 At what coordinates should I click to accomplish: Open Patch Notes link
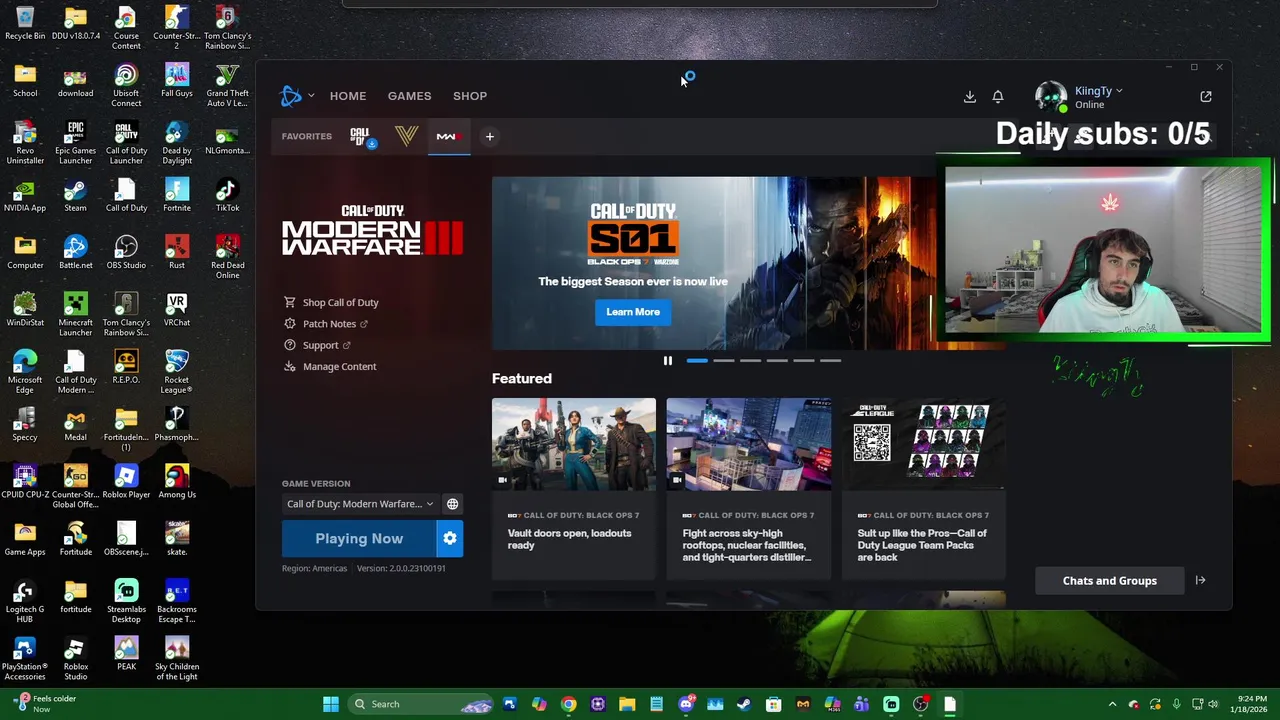326,324
